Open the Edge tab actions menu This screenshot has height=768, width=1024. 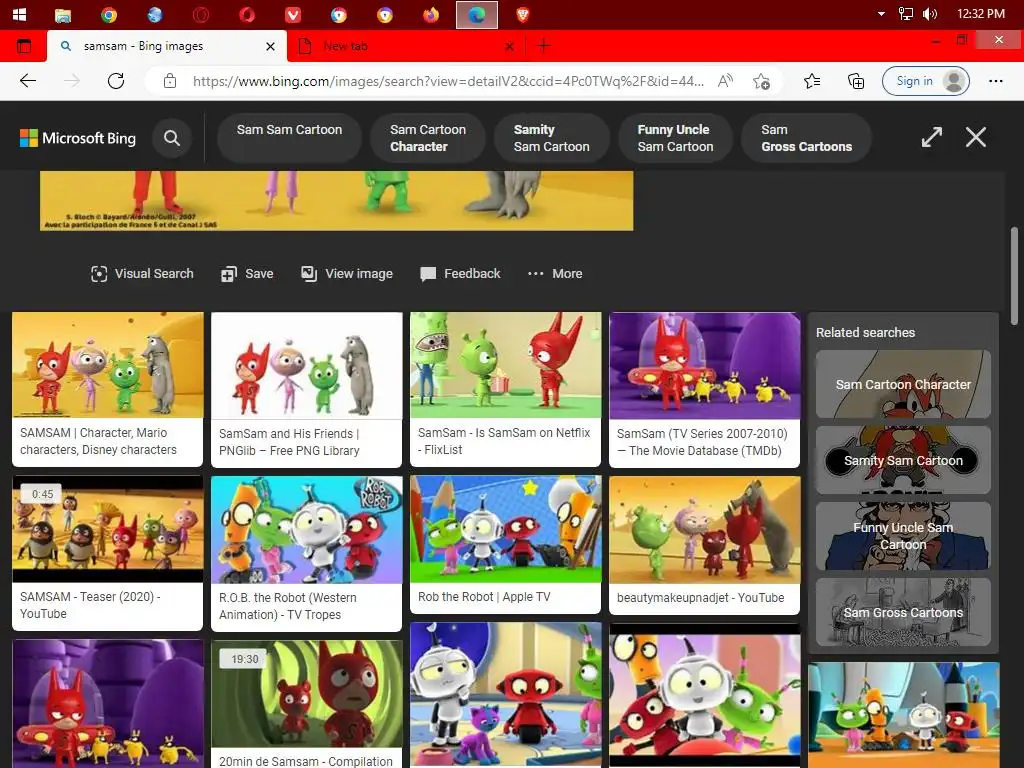(24, 46)
